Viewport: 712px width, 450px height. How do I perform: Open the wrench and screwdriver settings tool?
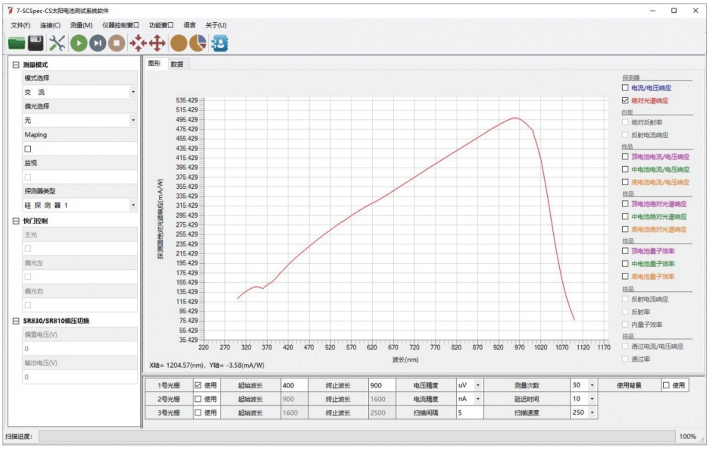[57, 43]
